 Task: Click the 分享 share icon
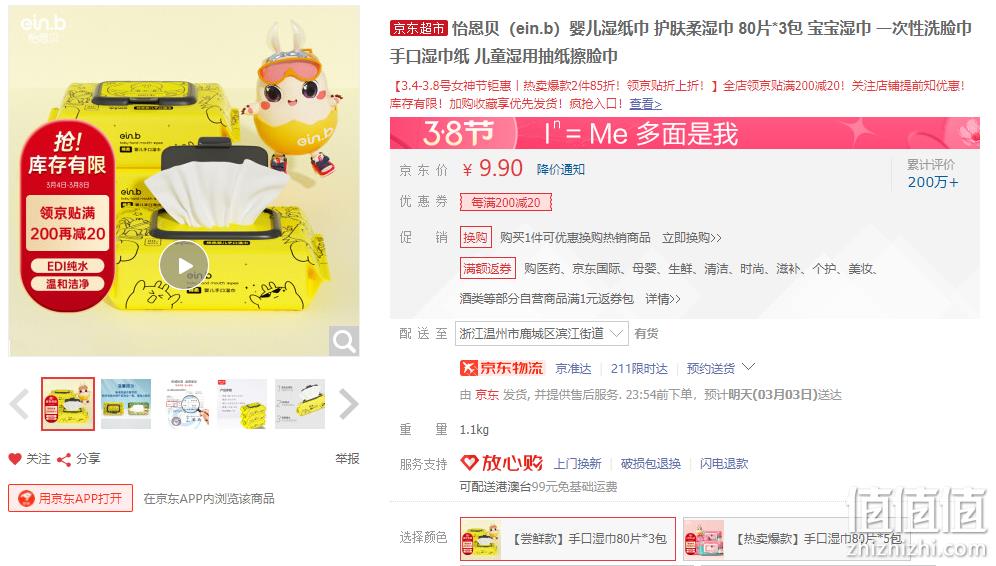(64, 459)
